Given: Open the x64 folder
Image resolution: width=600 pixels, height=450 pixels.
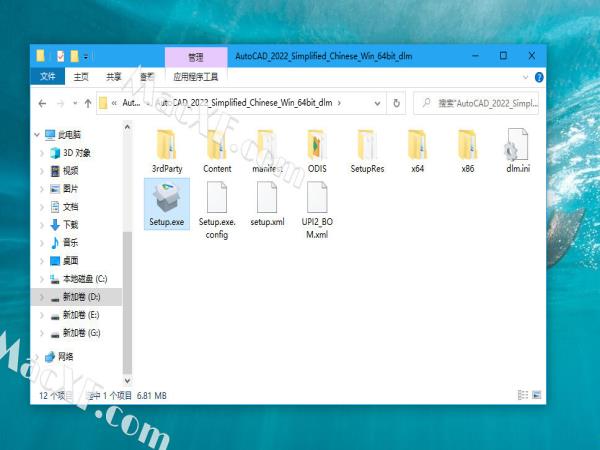Looking at the screenshot, I should (417, 151).
